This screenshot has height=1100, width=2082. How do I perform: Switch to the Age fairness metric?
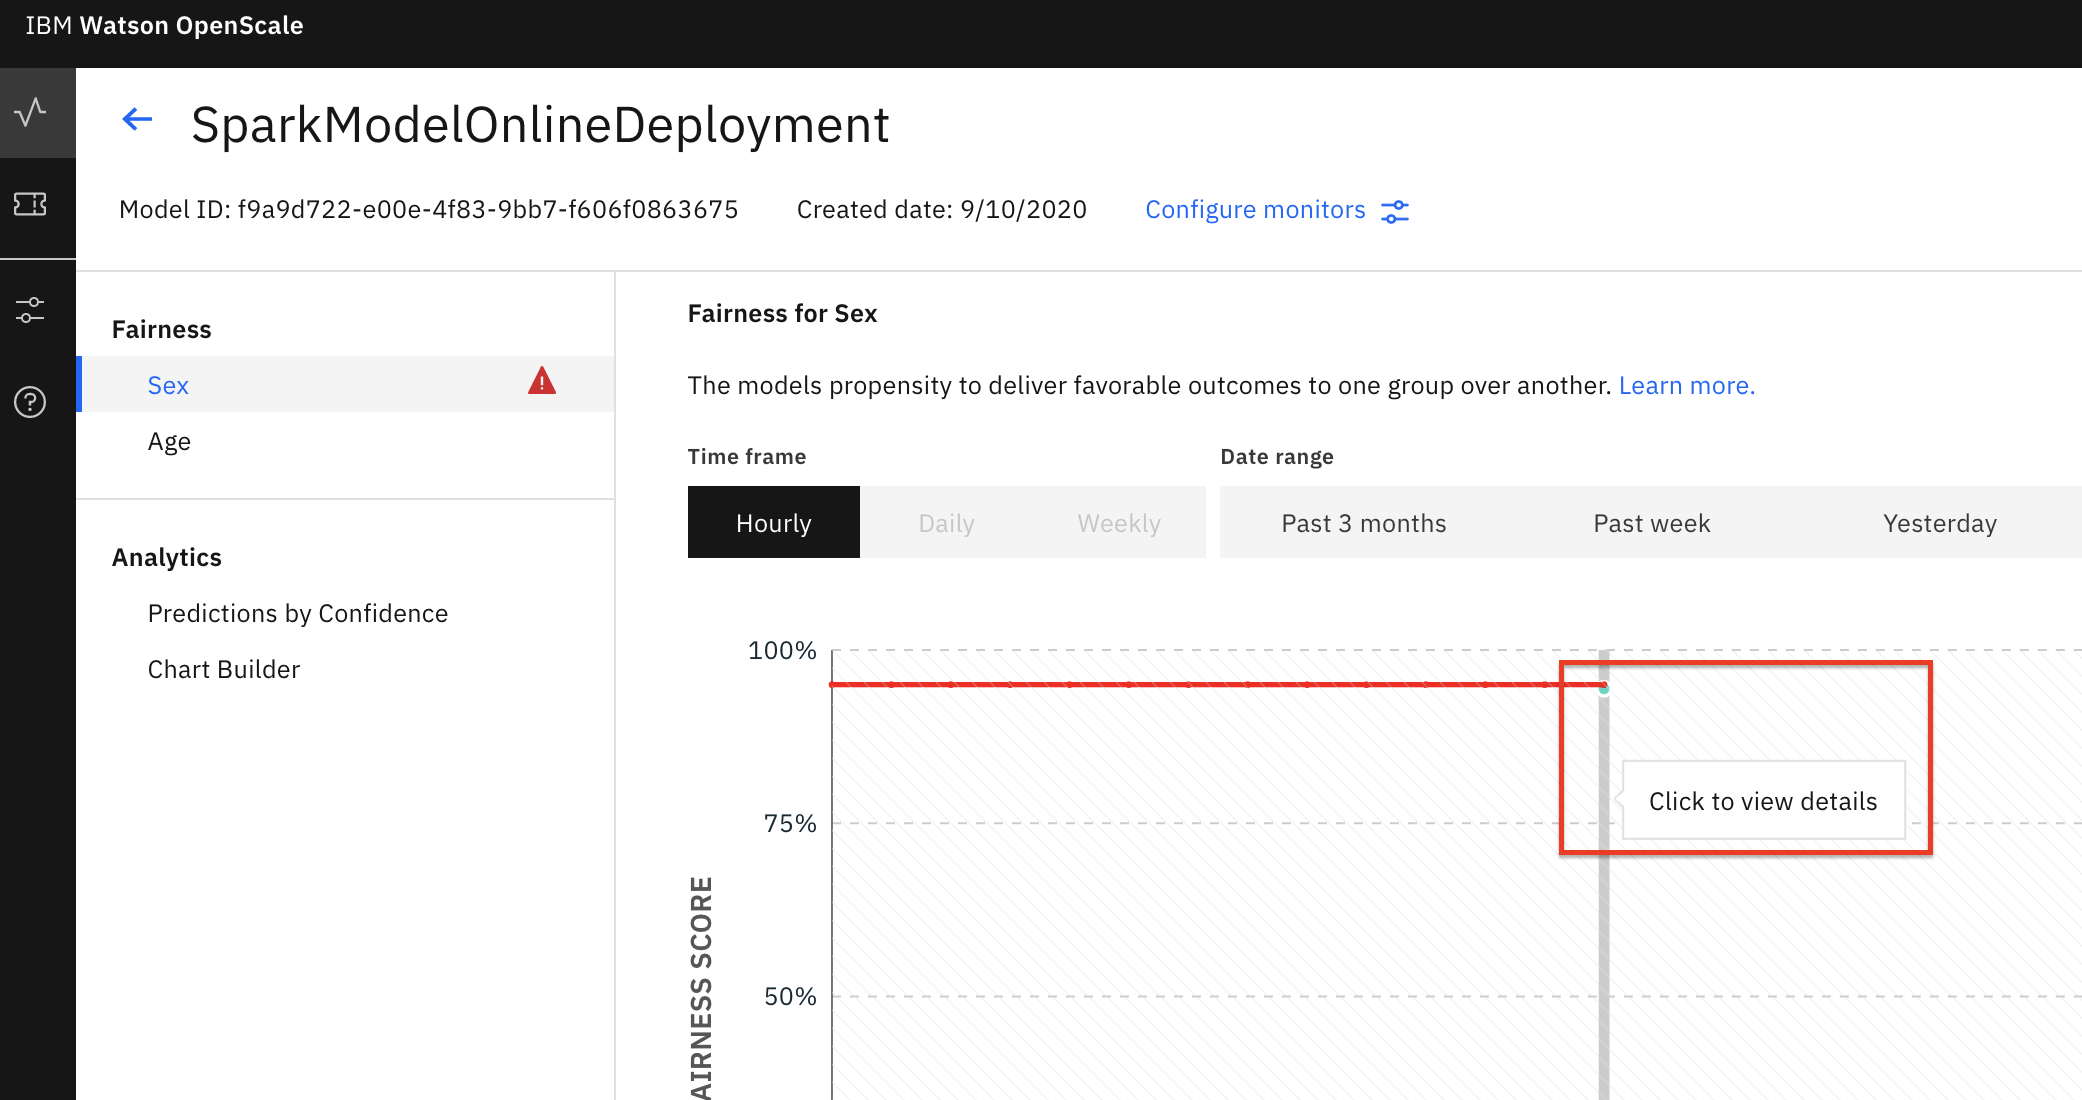pos(169,440)
